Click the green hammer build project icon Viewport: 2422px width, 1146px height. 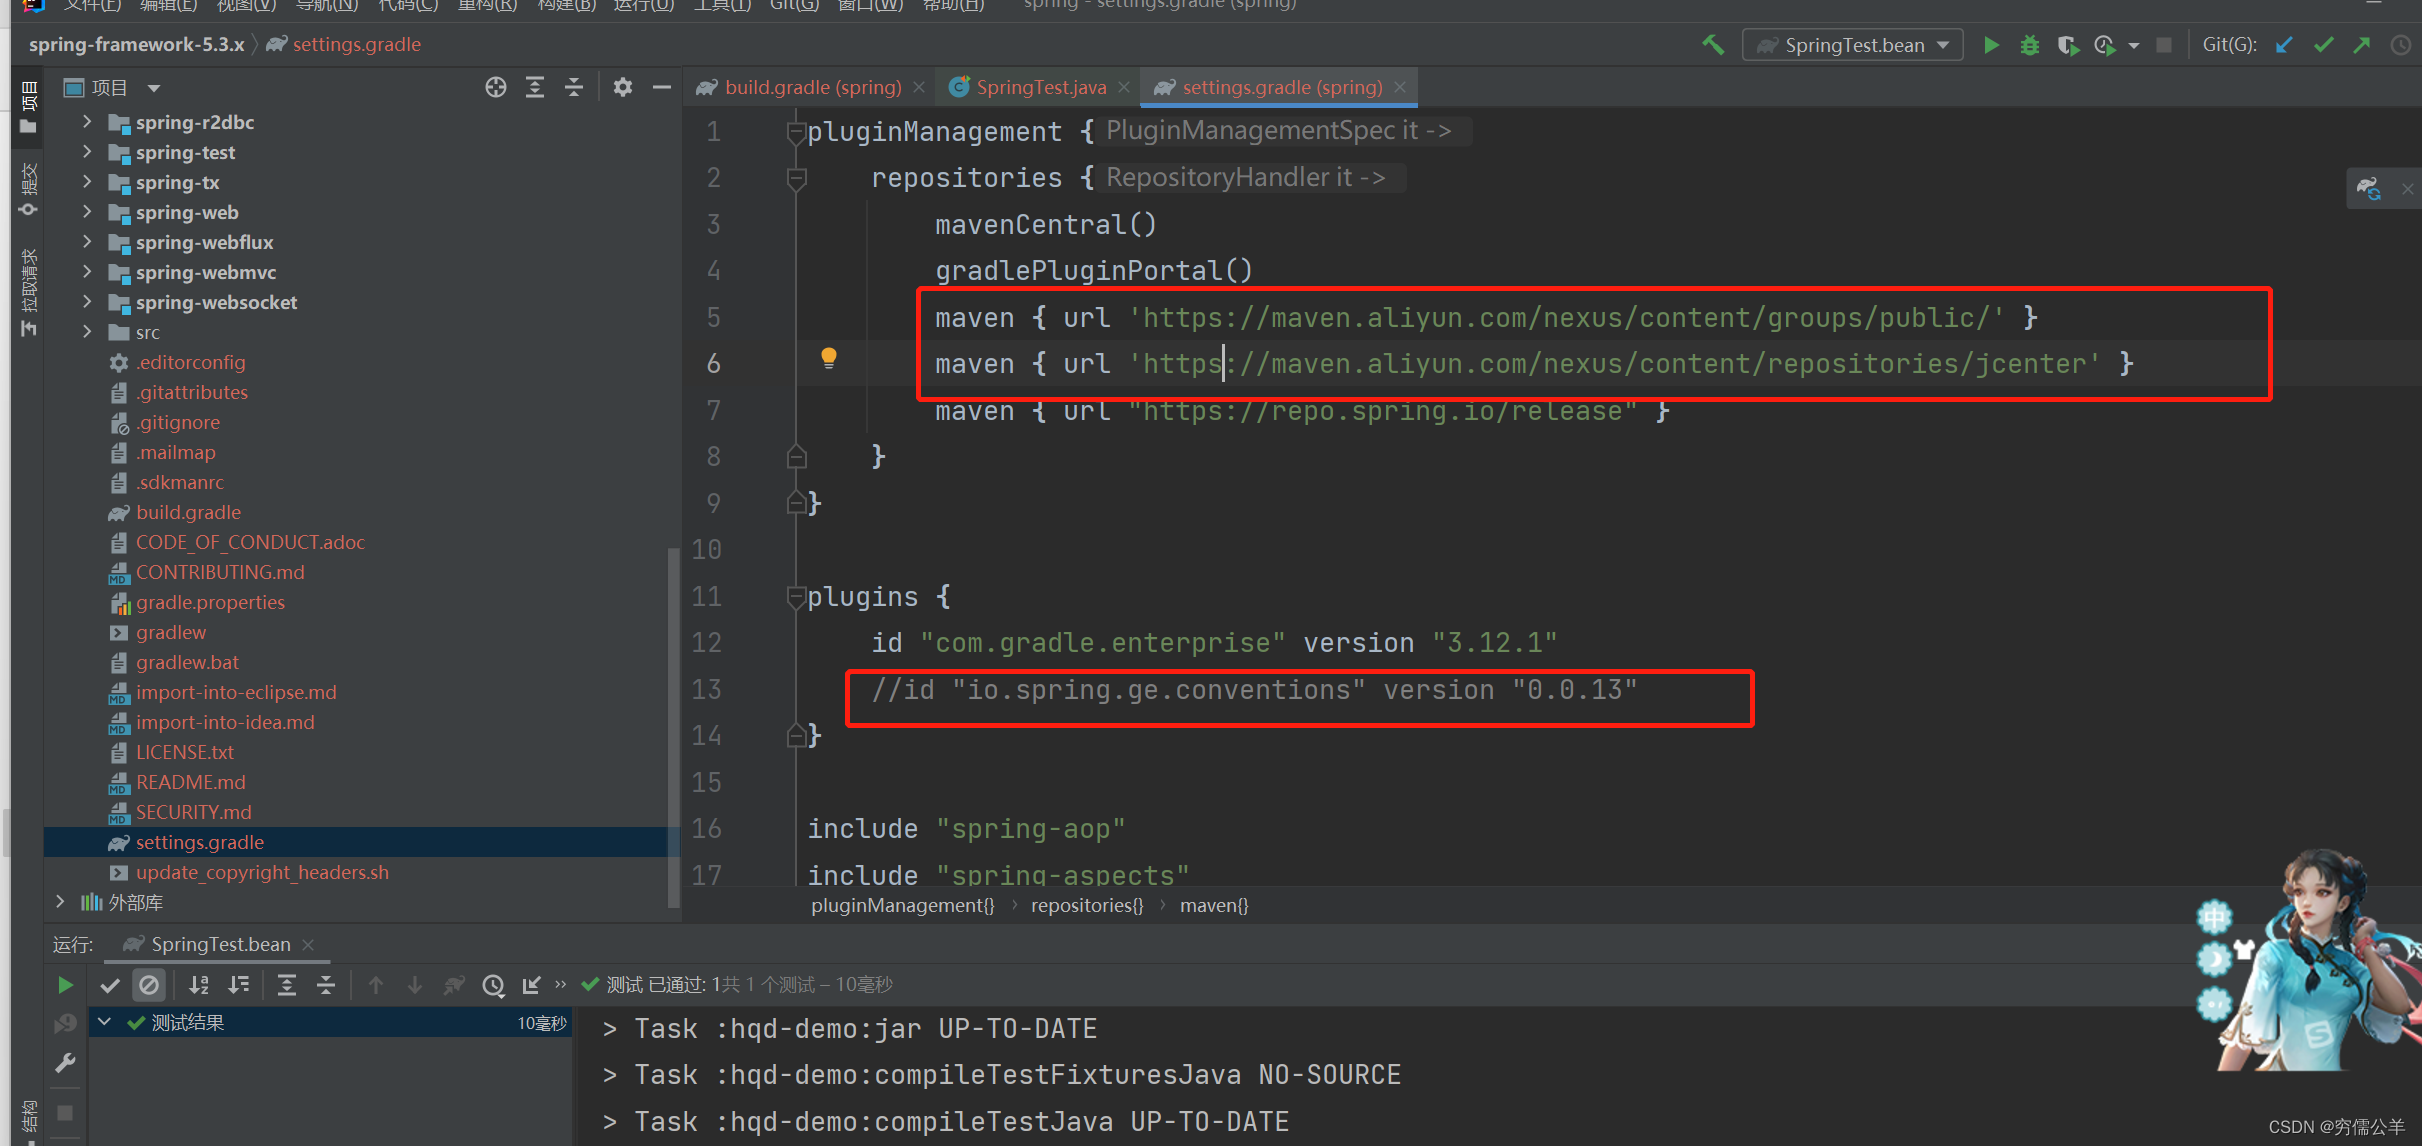1713,45
